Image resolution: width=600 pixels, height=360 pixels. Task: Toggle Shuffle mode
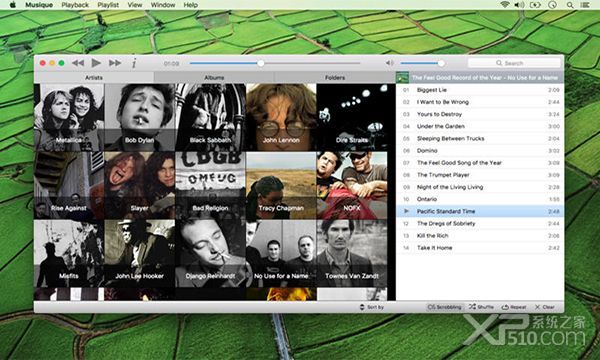[481, 307]
